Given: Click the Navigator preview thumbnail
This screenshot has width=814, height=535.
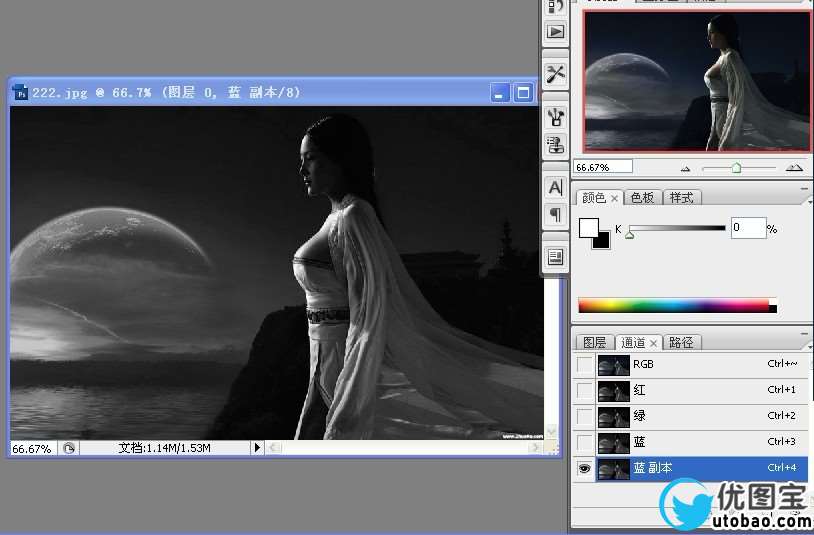Looking at the screenshot, I should (x=696, y=81).
